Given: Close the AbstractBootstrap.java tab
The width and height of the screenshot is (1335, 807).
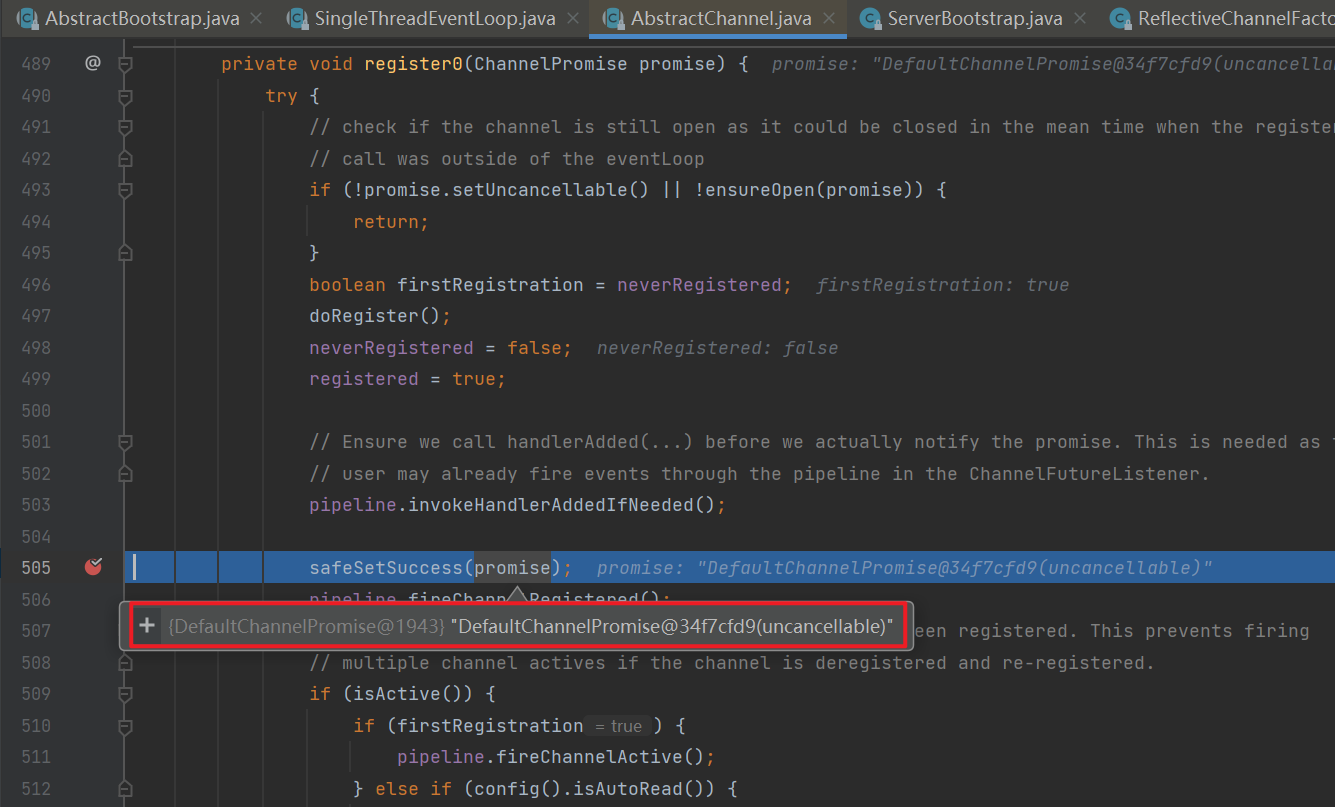Looking at the screenshot, I should [x=256, y=18].
